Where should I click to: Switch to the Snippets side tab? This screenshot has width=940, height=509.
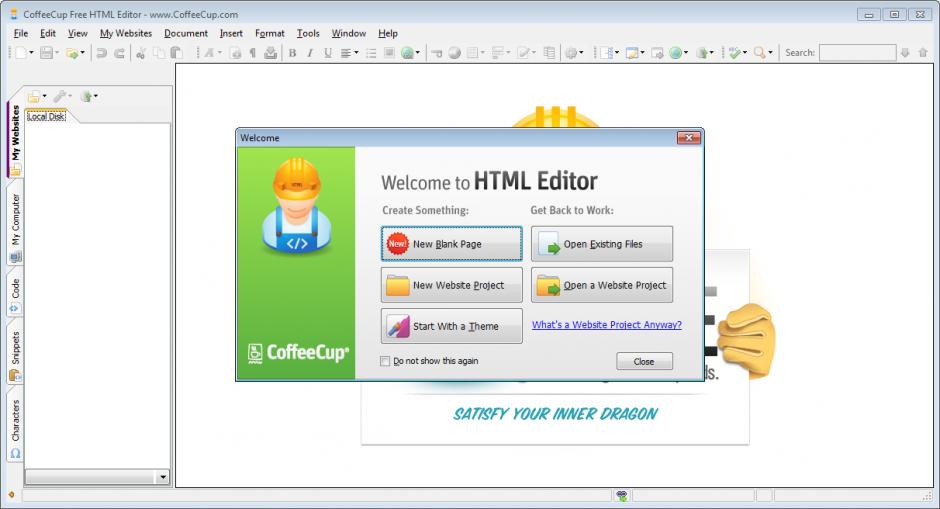[x=16, y=355]
